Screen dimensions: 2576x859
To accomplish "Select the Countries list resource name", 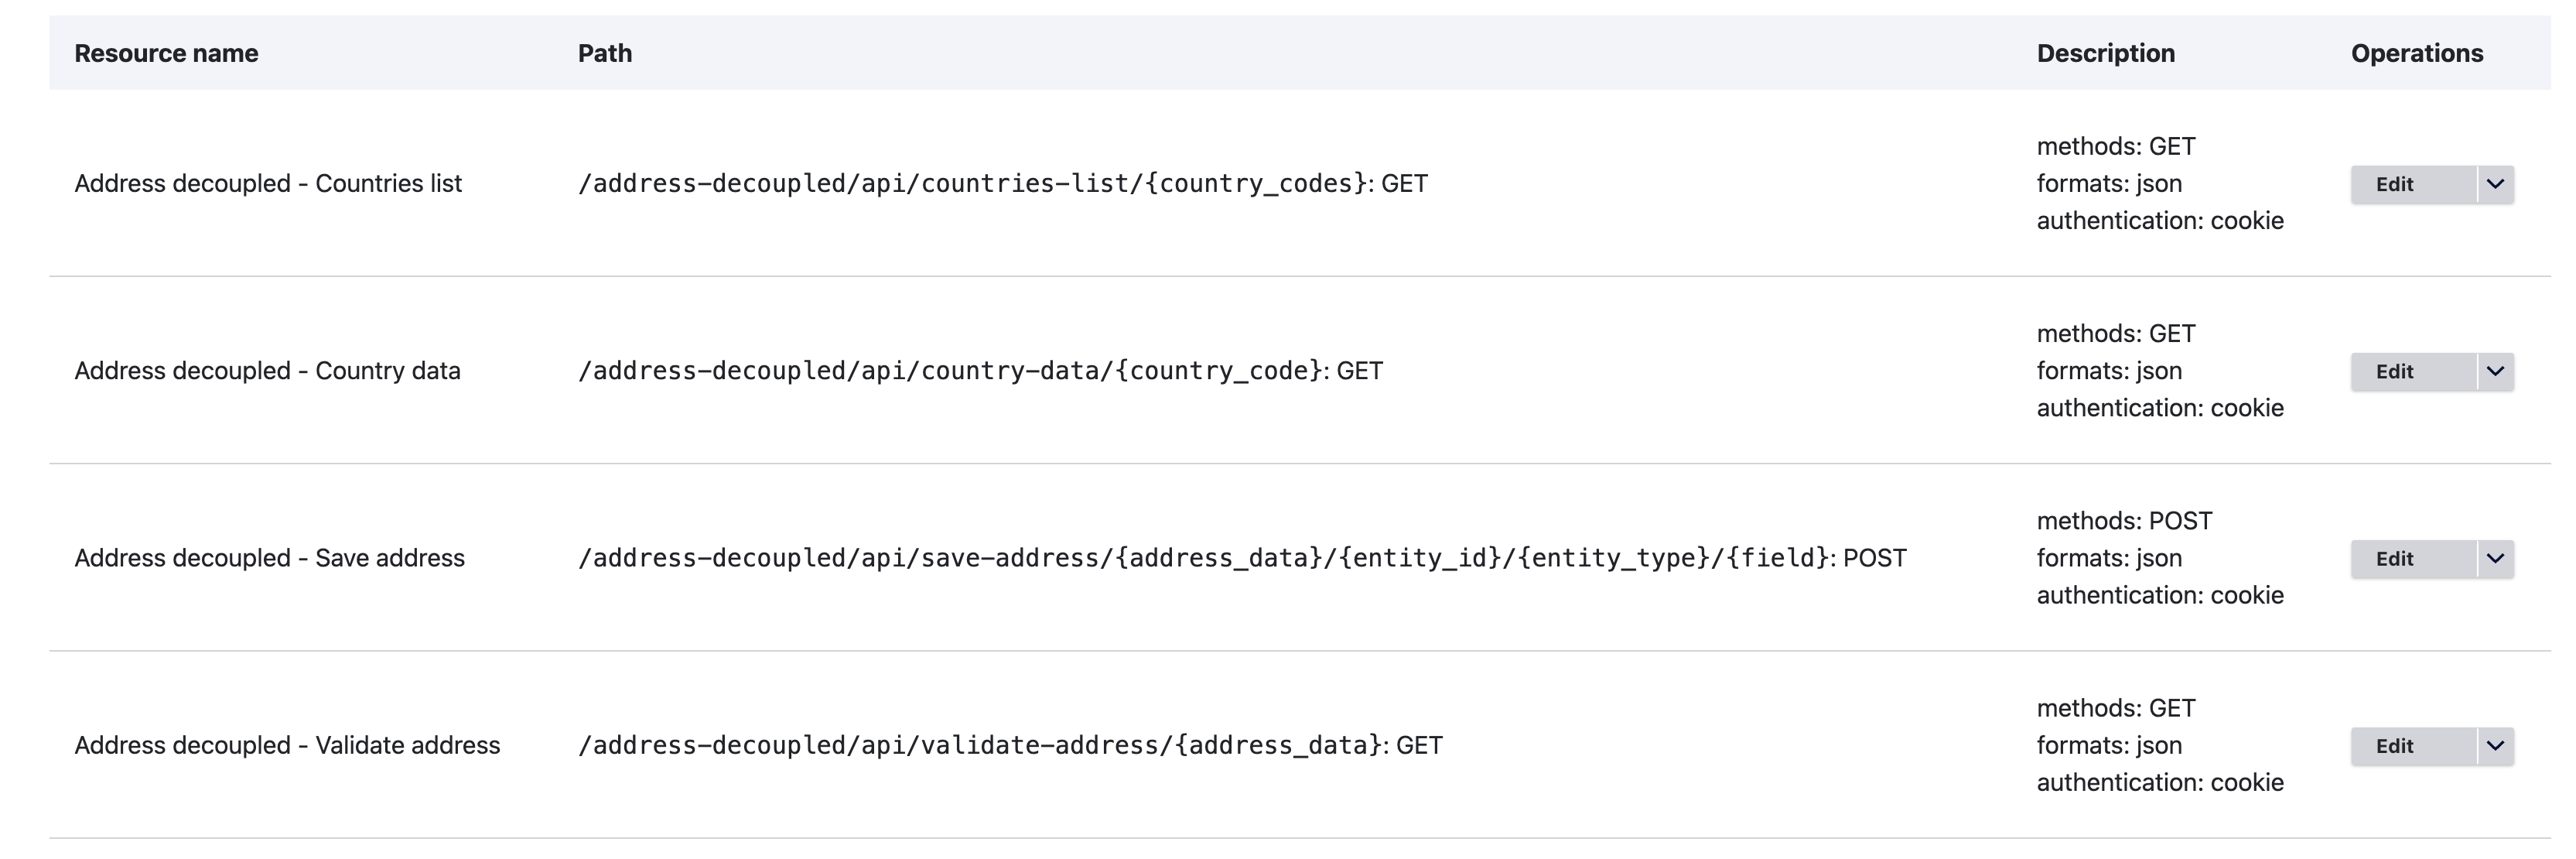I will pos(268,184).
